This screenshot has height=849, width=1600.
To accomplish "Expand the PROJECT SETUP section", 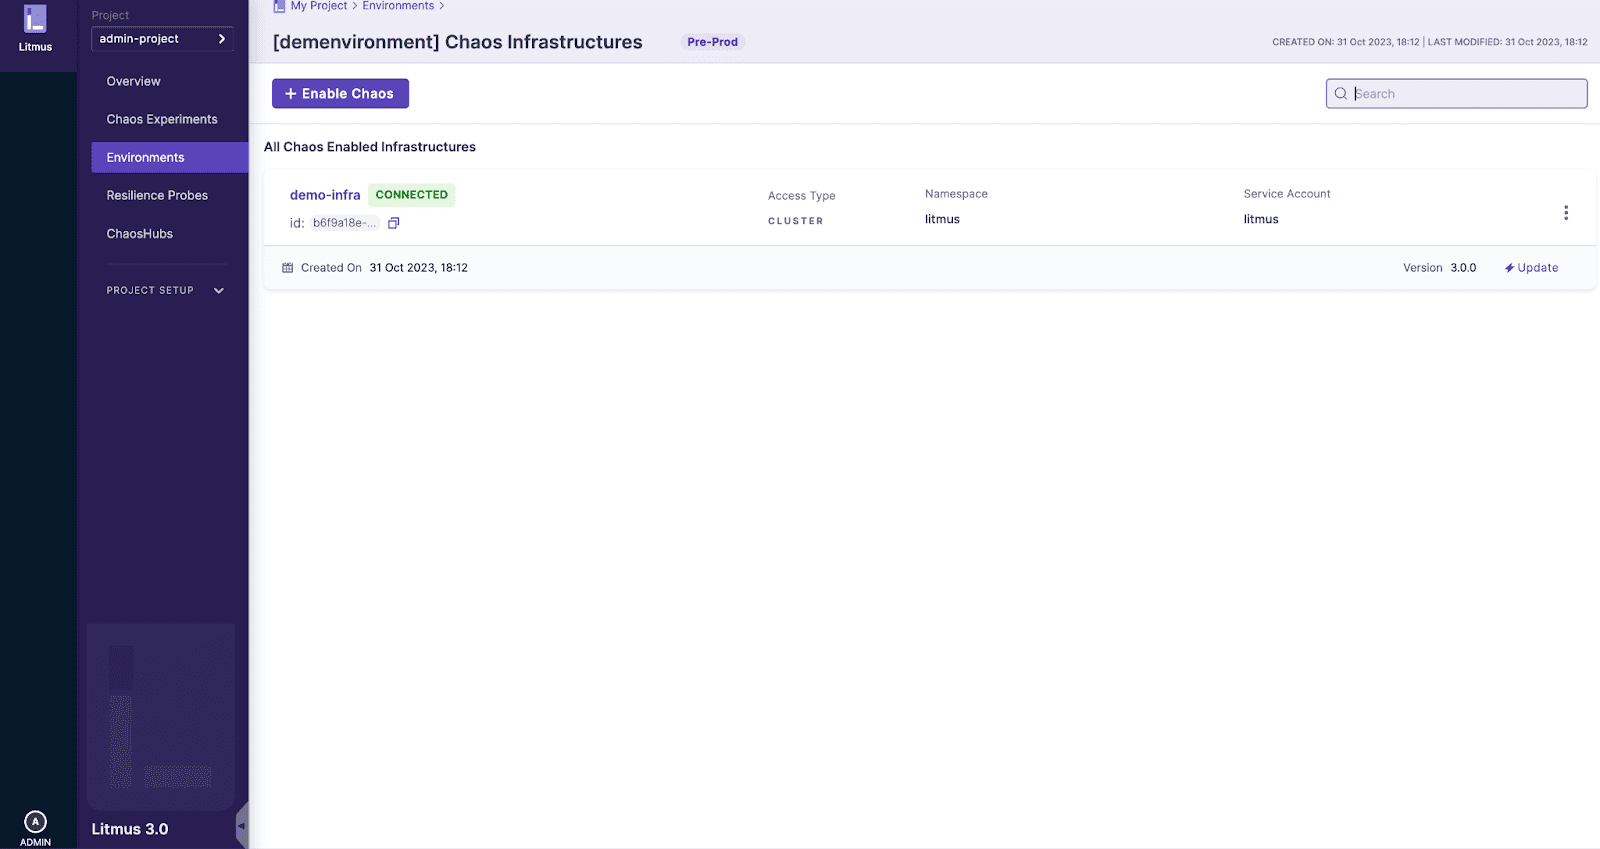I will point(166,290).
